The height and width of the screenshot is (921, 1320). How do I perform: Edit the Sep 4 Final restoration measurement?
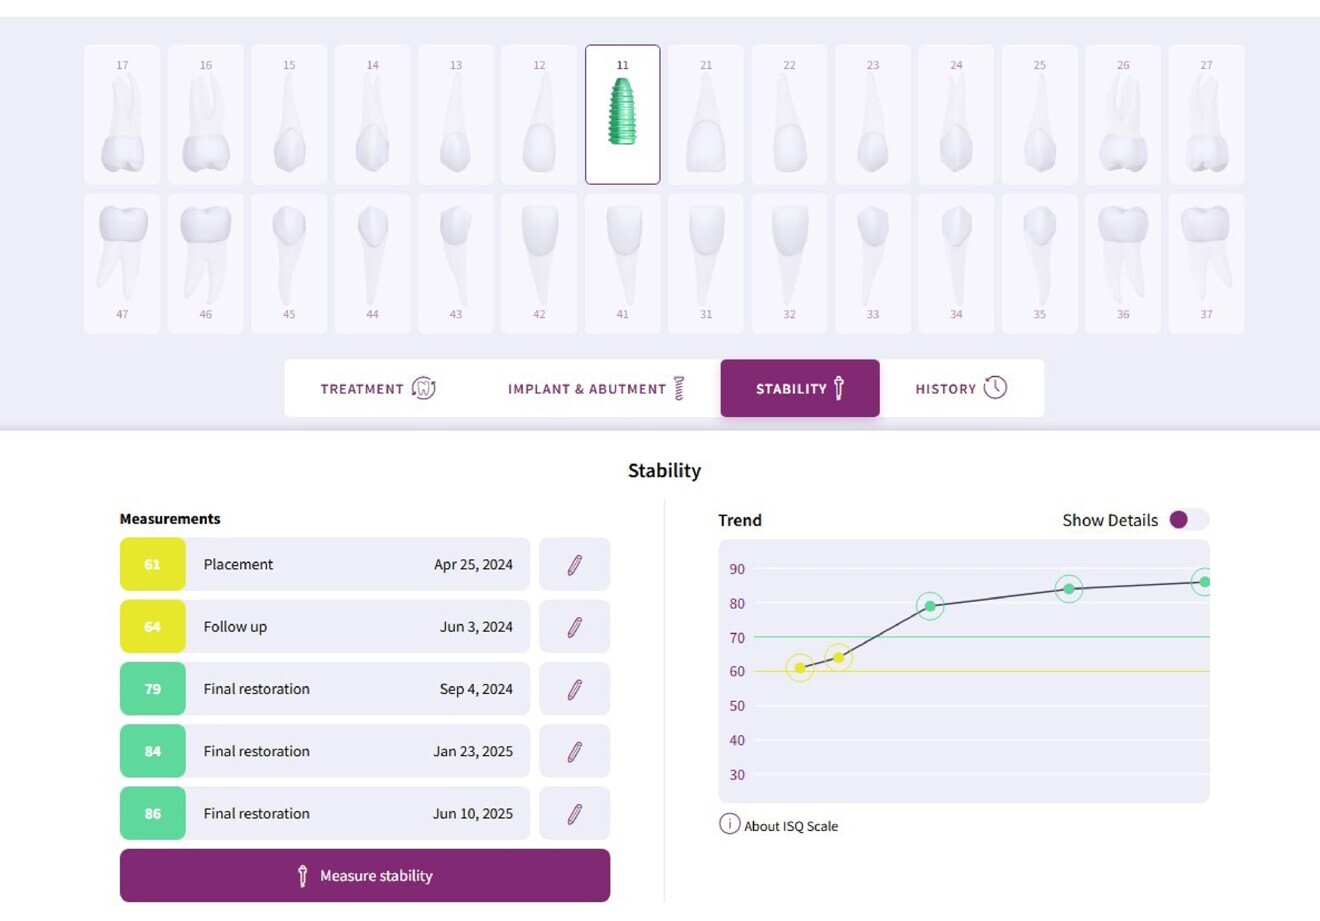574,688
